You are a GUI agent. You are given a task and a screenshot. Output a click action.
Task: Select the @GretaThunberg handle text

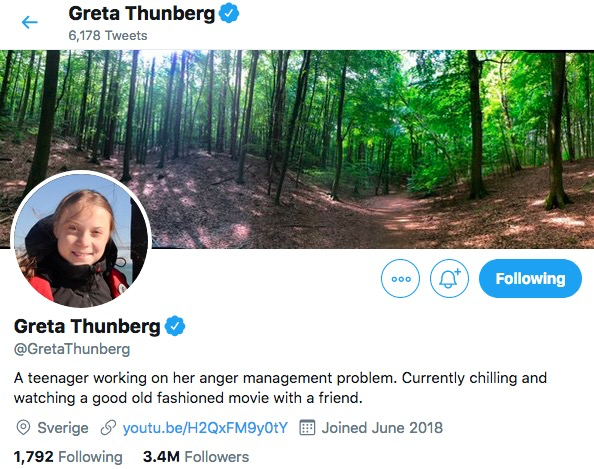click(72, 349)
